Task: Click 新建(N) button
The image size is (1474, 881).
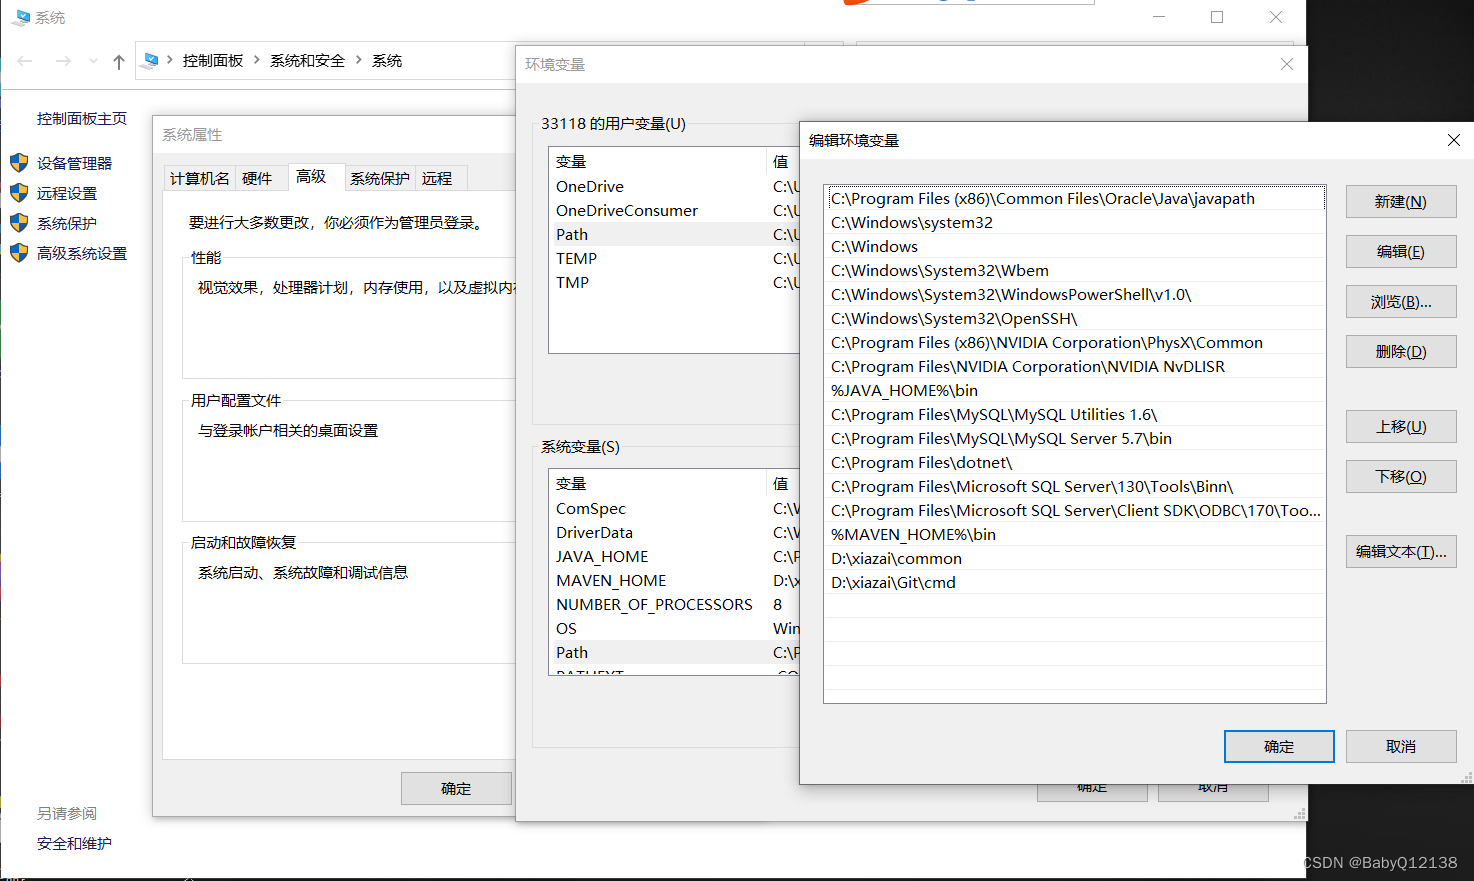Action: 1401,201
